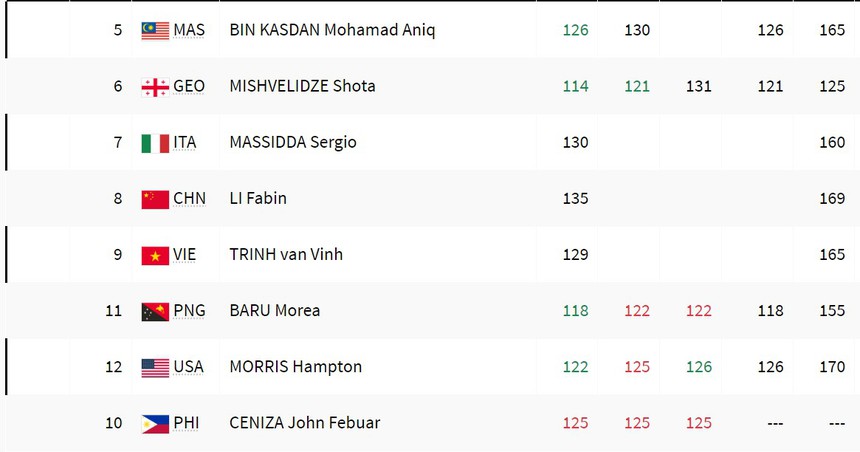The height and width of the screenshot is (452, 860).
Task: Select MASSIDDA Sergio's name
Action: click(x=293, y=142)
